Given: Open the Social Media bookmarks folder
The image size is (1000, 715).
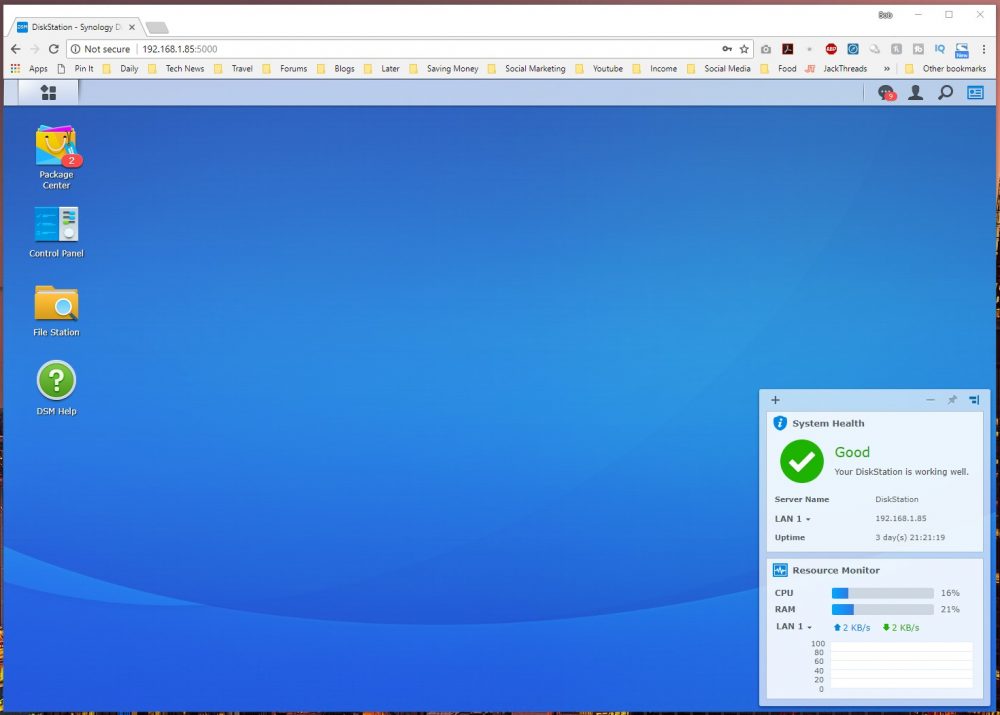Looking at the screenshot, I should (x=718, y=68).
